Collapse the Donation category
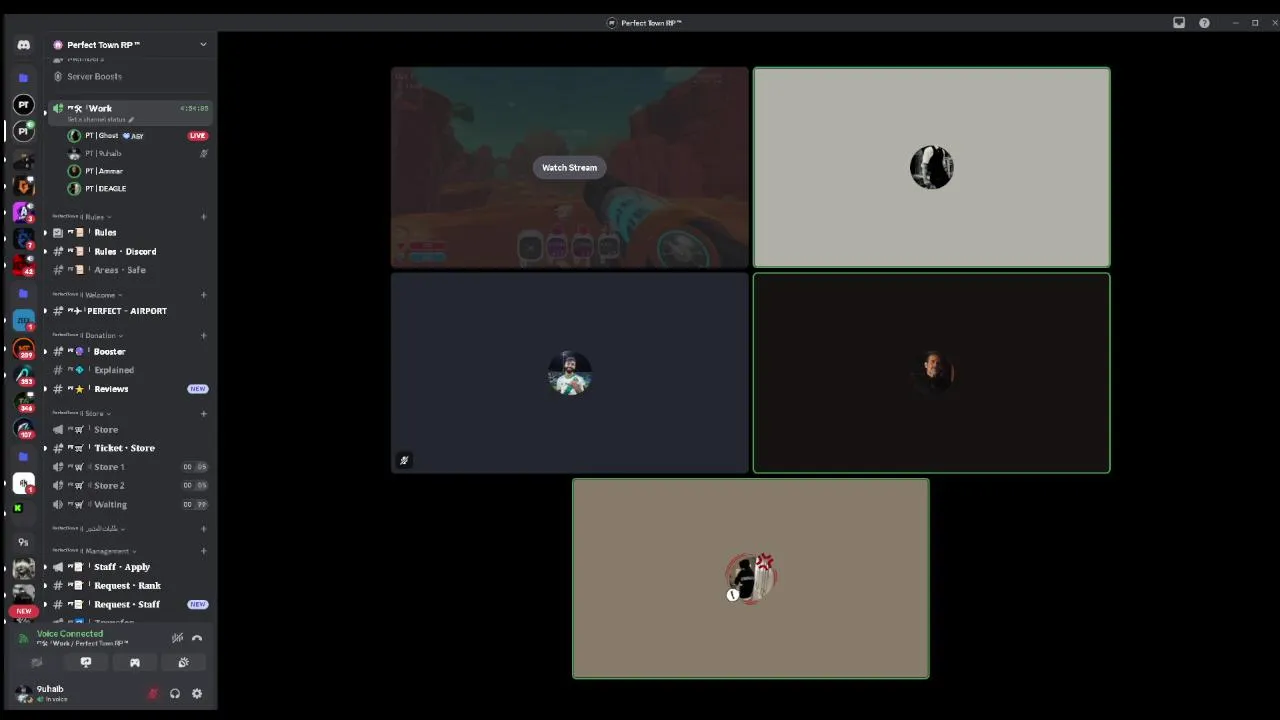This screenshot has height=720, width=1280. pyautogui.click(x=88, y=335)
